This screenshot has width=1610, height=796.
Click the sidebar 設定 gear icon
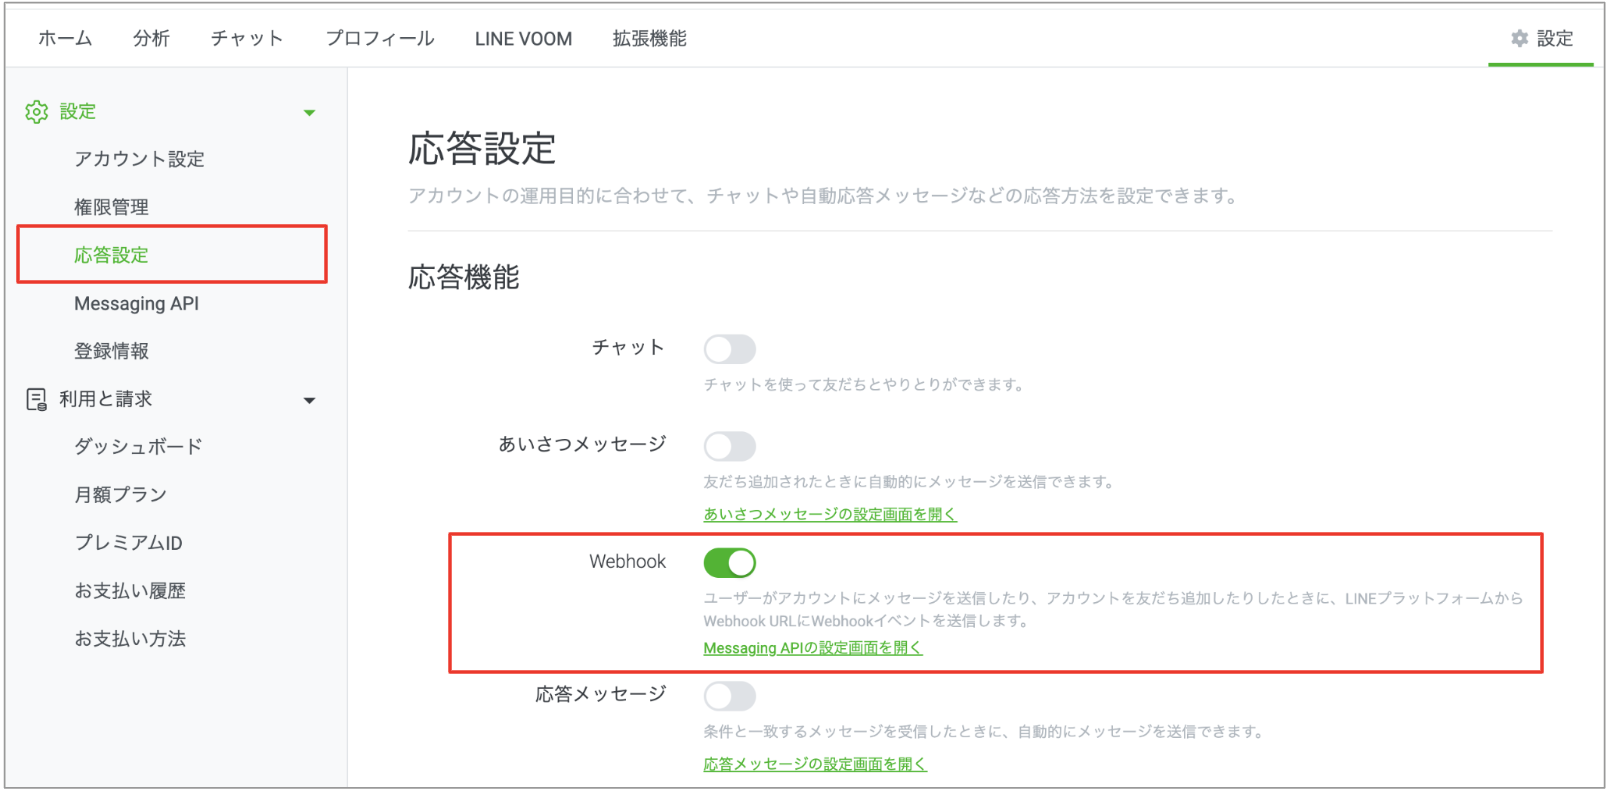click(36, 112)
